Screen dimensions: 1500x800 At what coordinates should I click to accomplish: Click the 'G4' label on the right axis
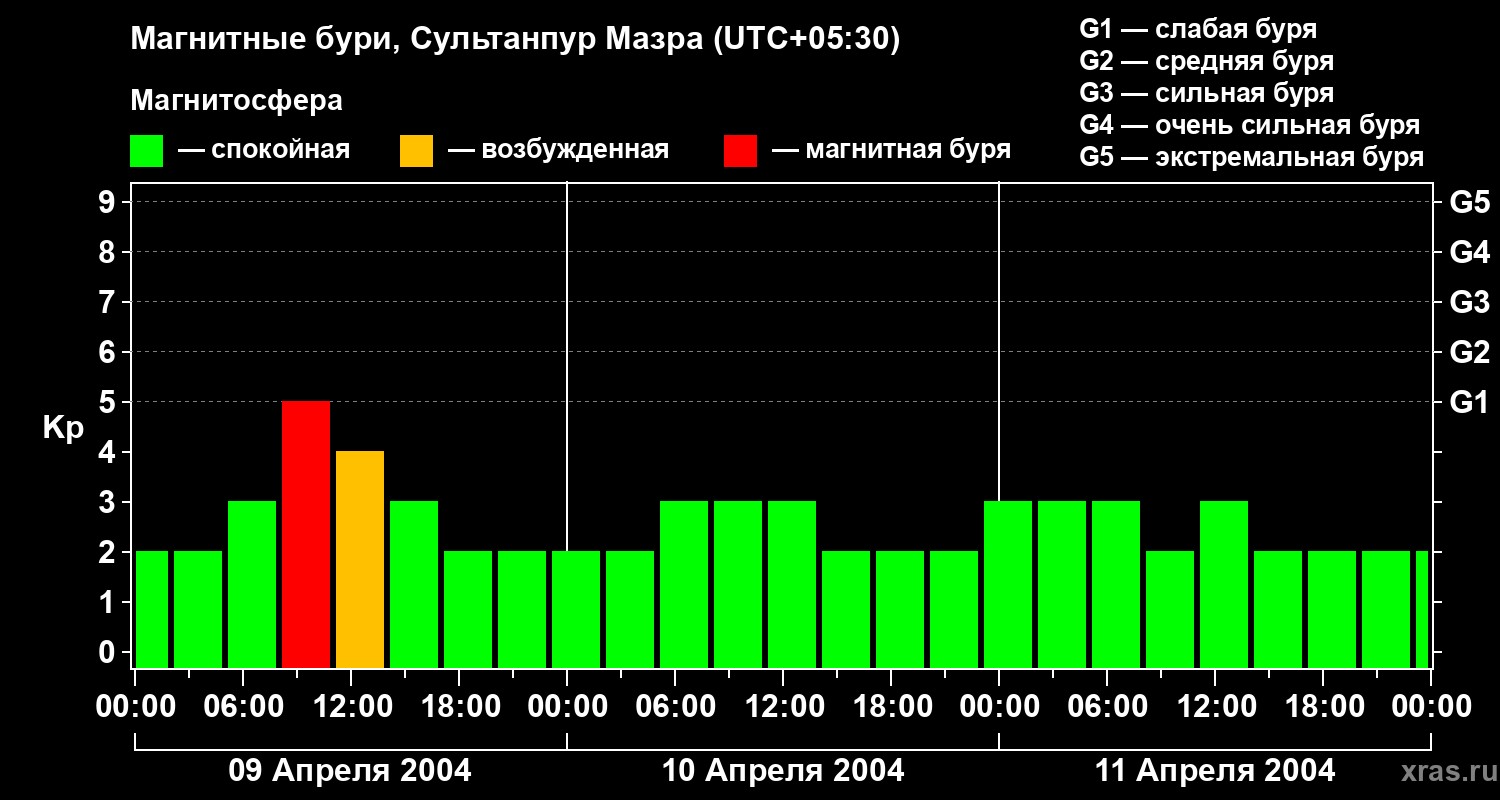coord(1470,252)
